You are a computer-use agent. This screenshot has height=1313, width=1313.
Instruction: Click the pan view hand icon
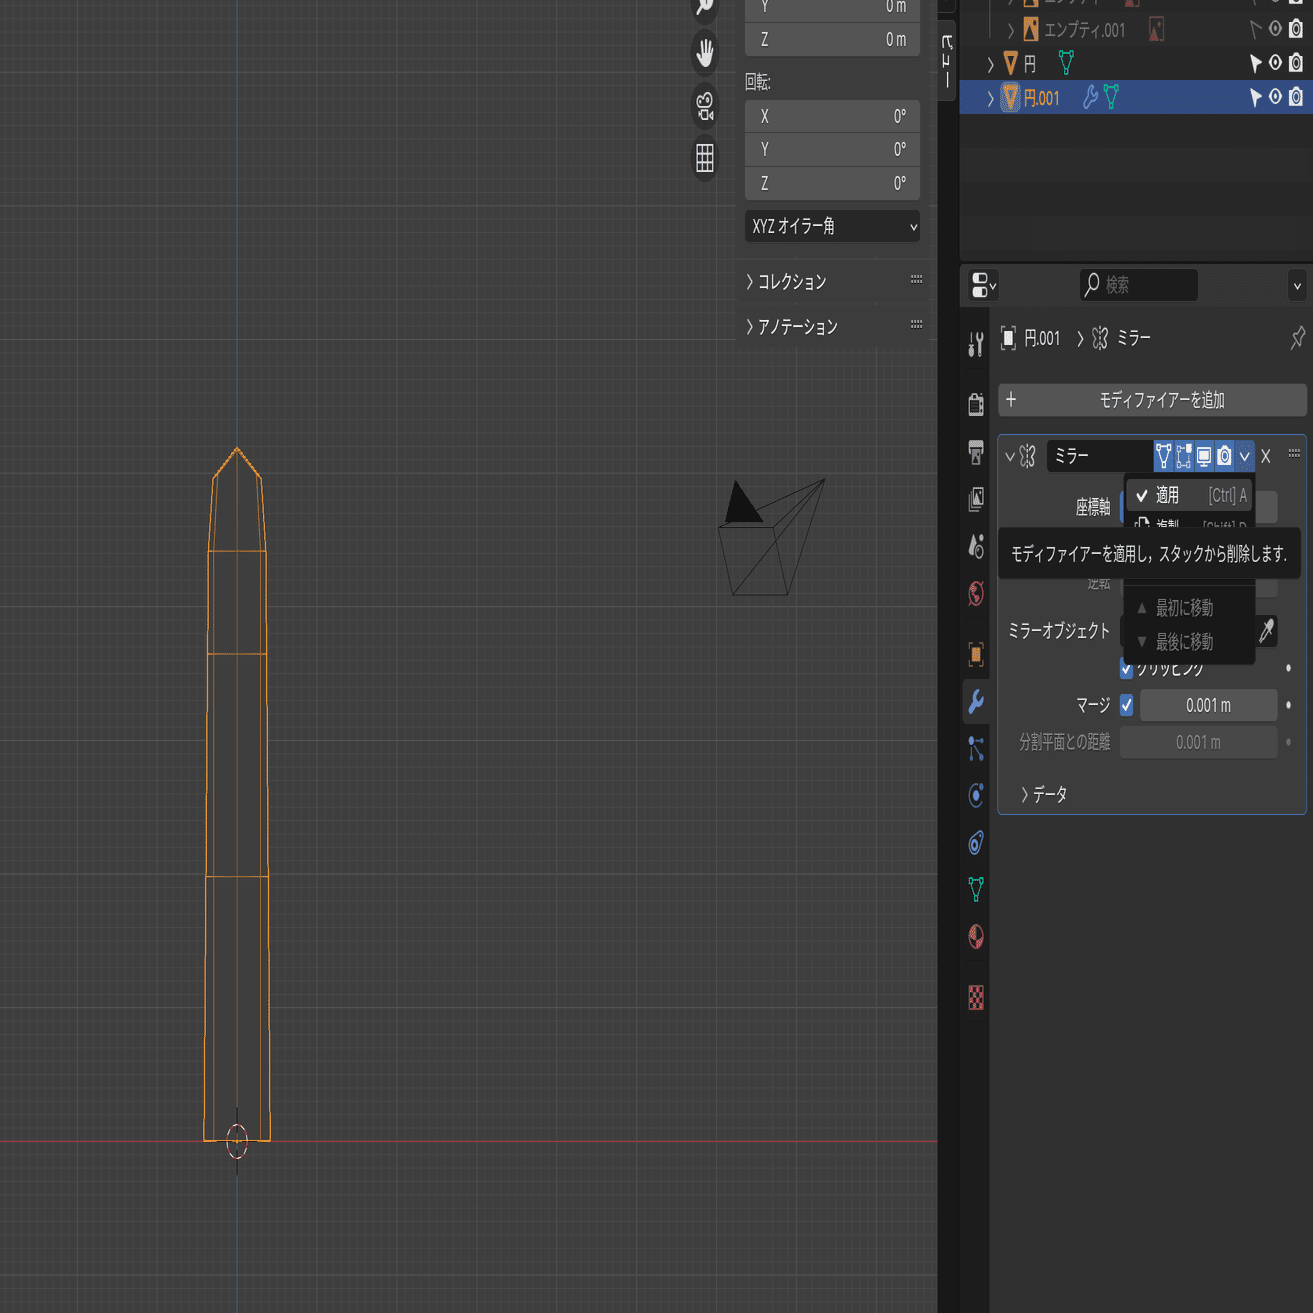tap(705, 53)
